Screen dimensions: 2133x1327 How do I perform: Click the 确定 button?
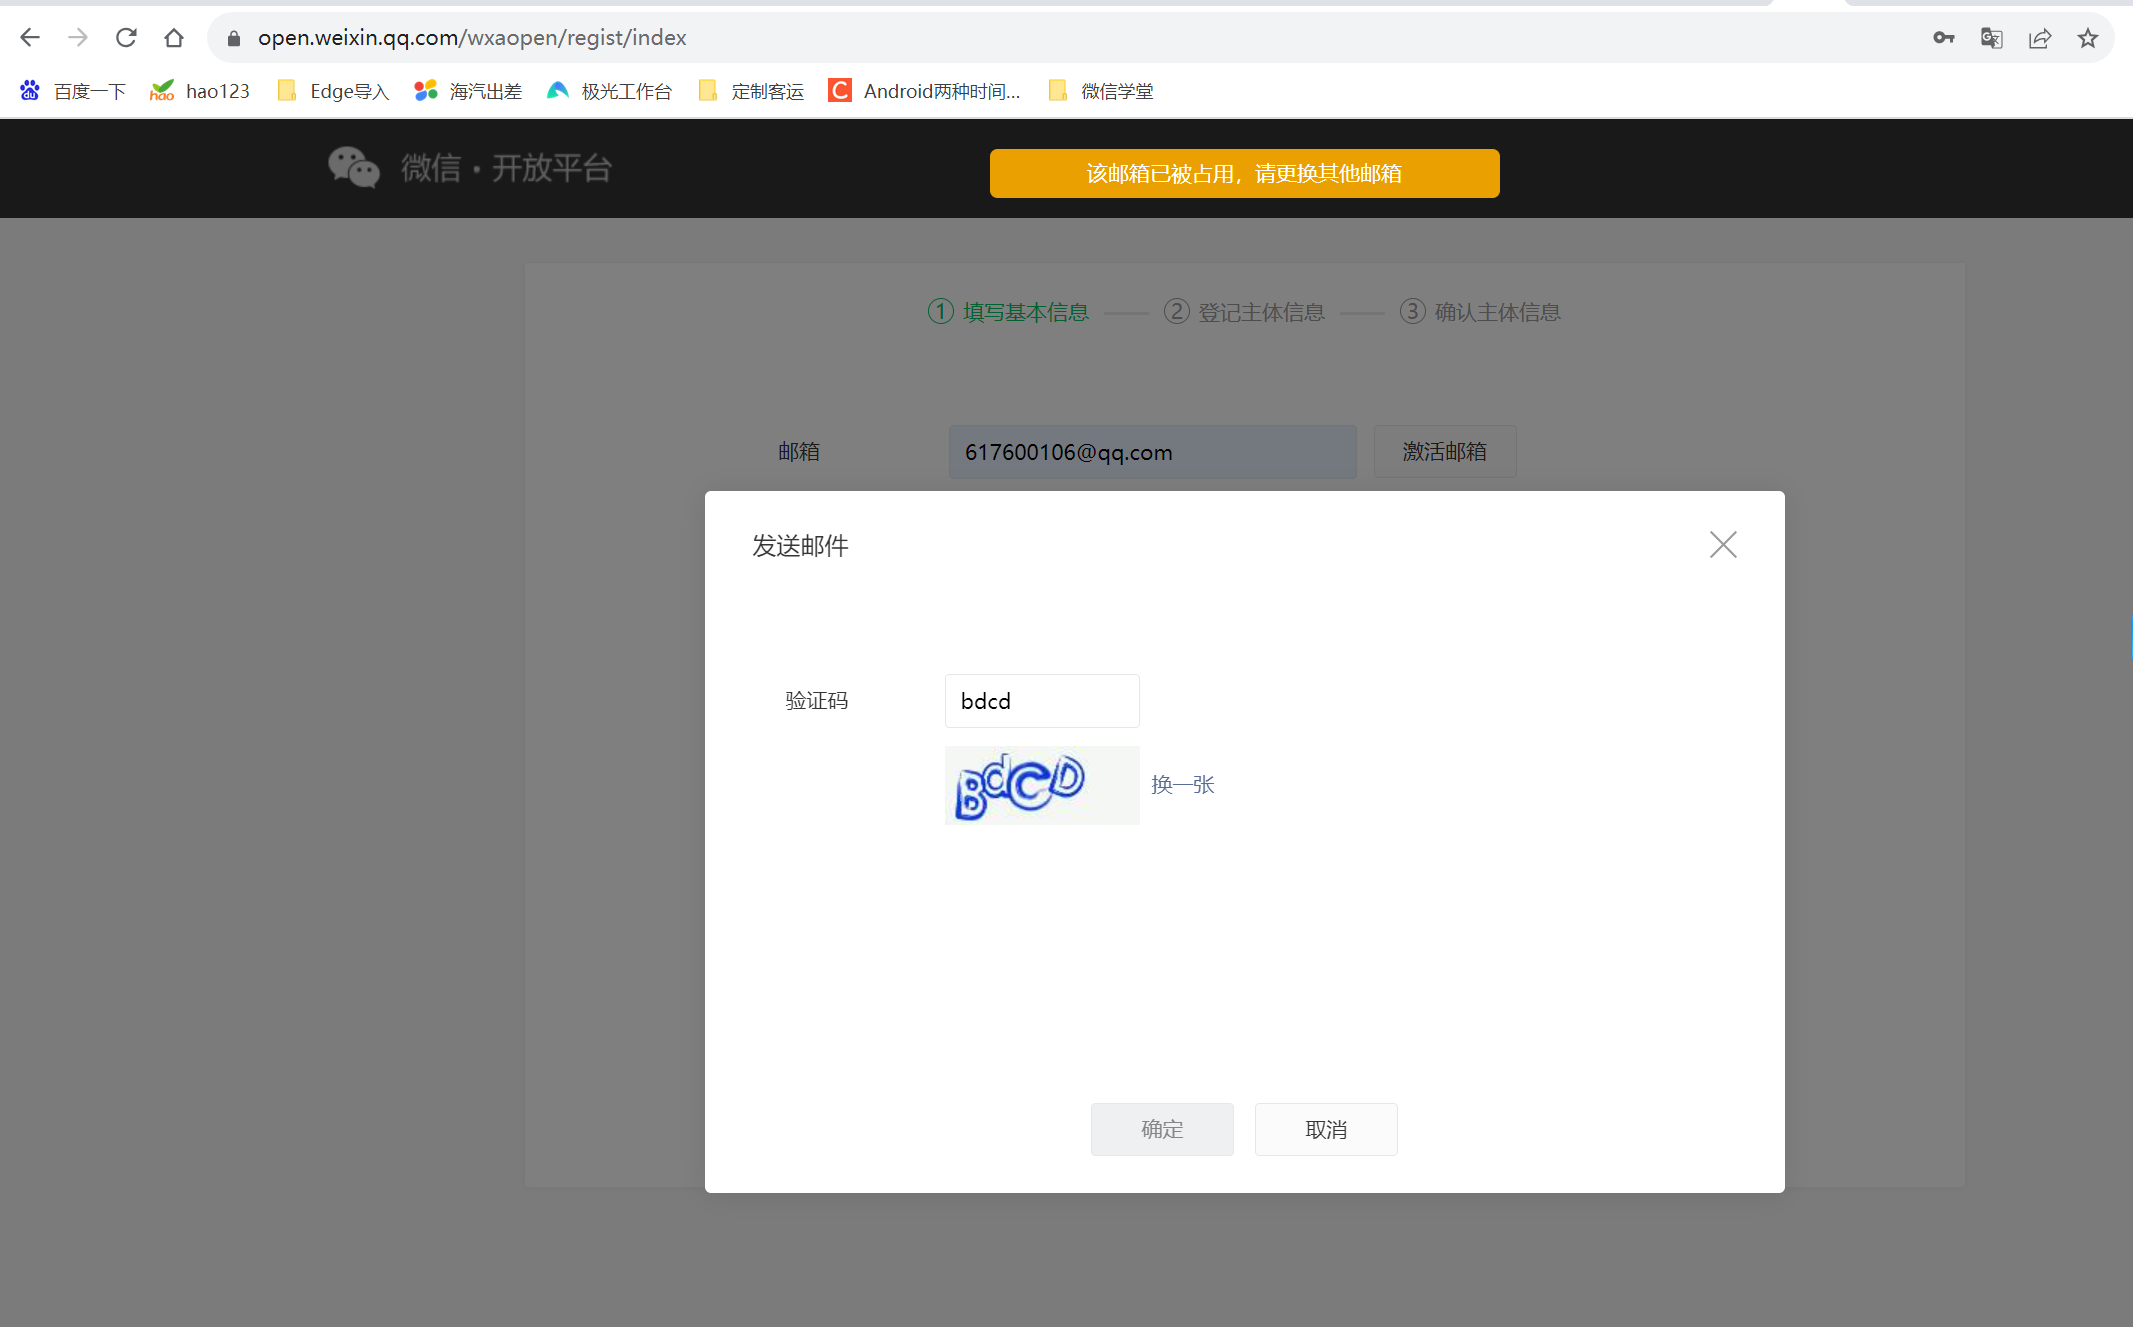click(1161, 1129)
